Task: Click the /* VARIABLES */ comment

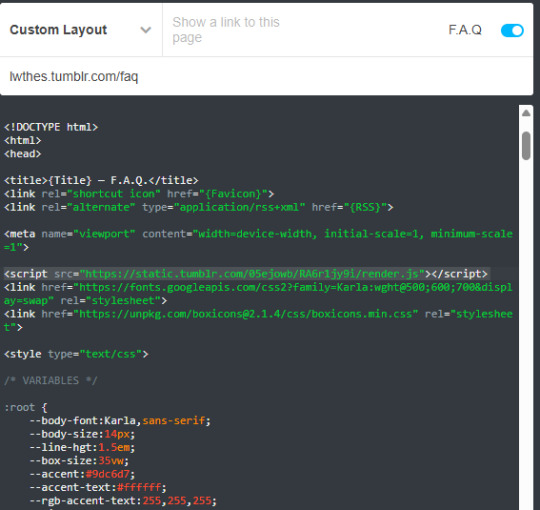Action: point(51,381)
